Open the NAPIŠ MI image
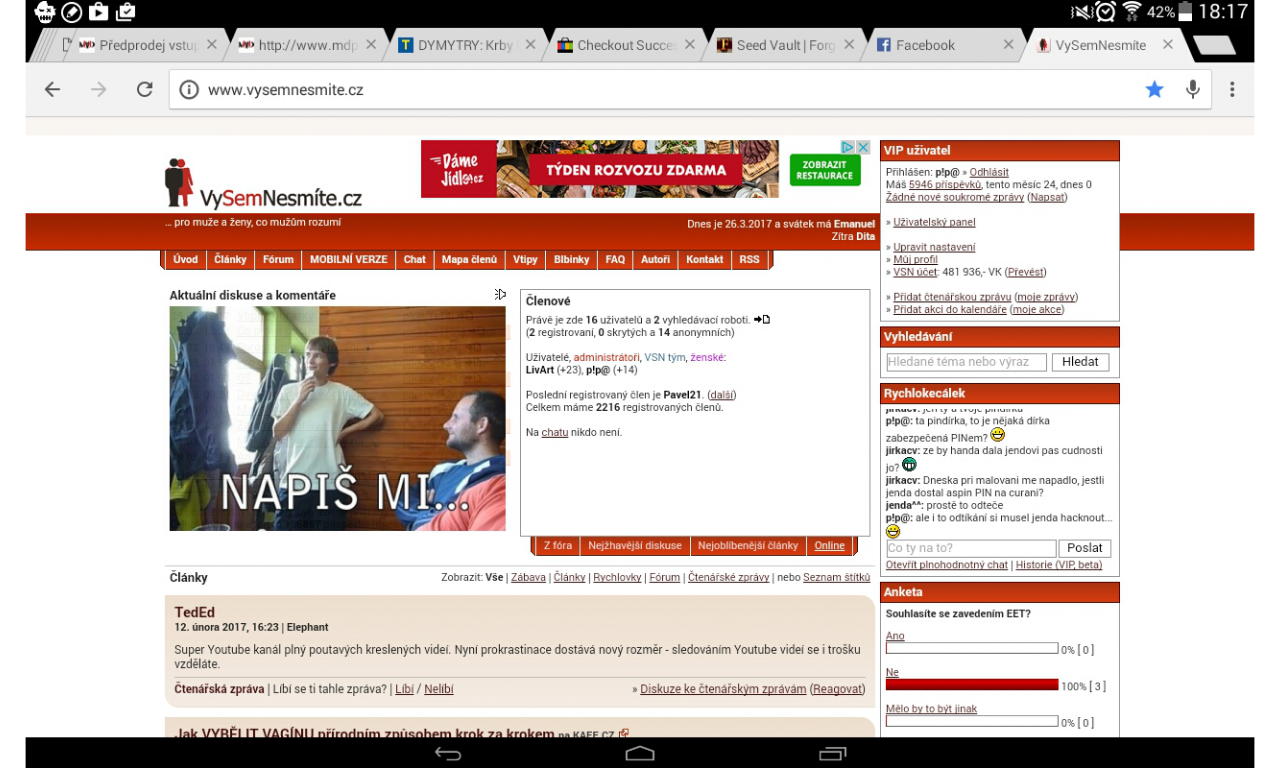This screenshot has height=768, width=1280. (x=338, y=418)
